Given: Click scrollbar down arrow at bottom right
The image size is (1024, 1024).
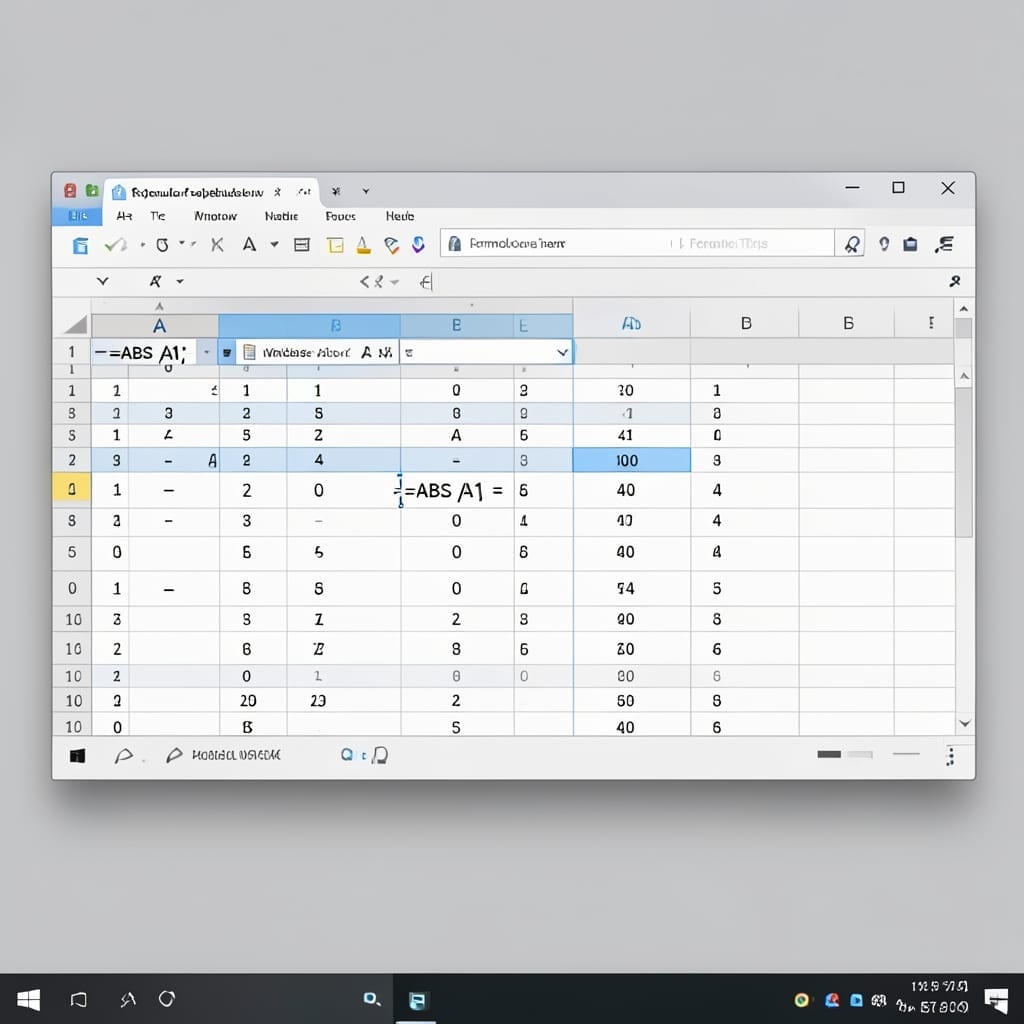Looking at the screenshot, I should (x=965, y=724).
